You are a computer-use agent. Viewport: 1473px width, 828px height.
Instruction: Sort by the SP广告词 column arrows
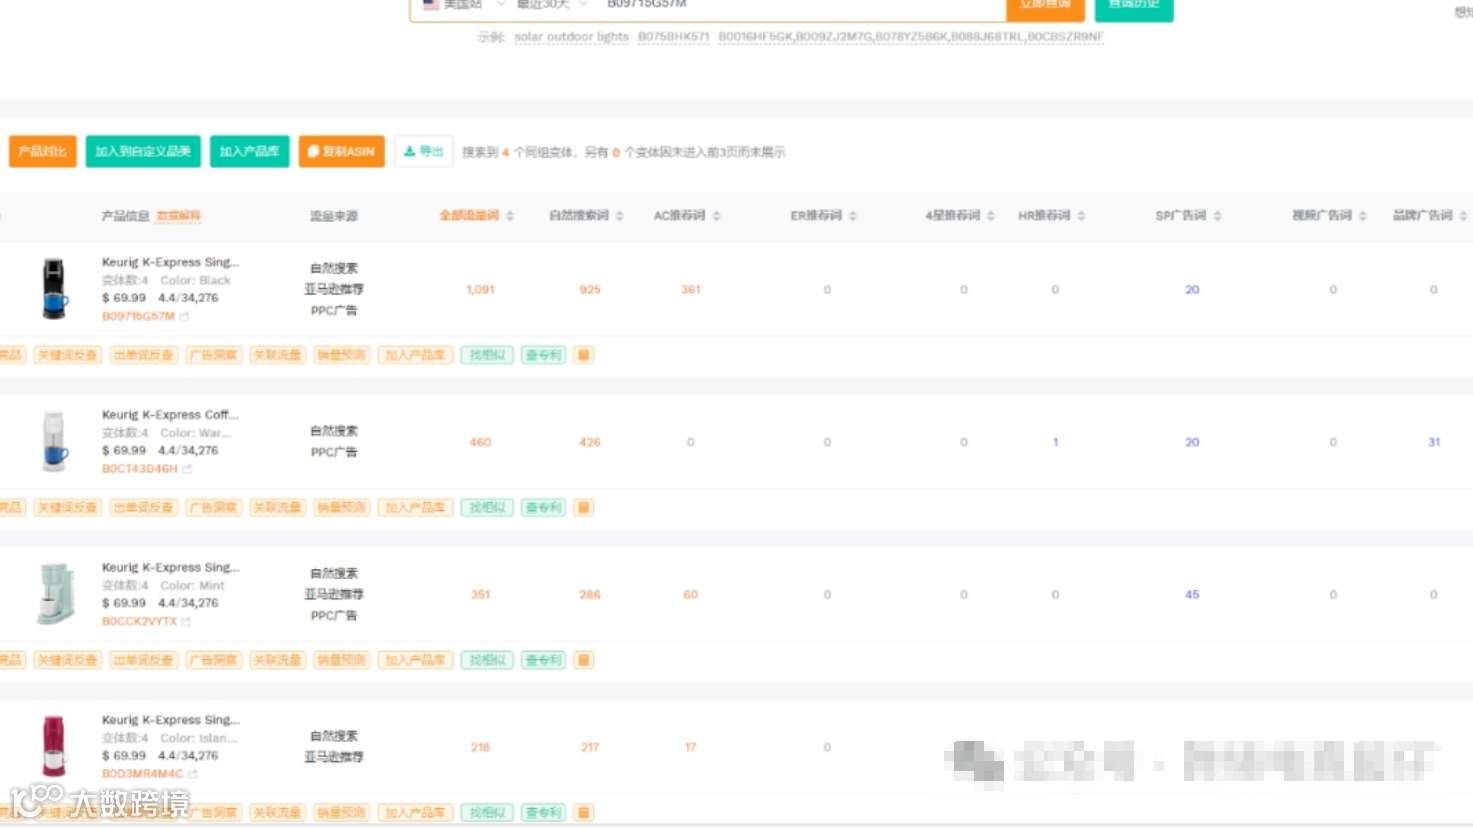click(1217, 216)
